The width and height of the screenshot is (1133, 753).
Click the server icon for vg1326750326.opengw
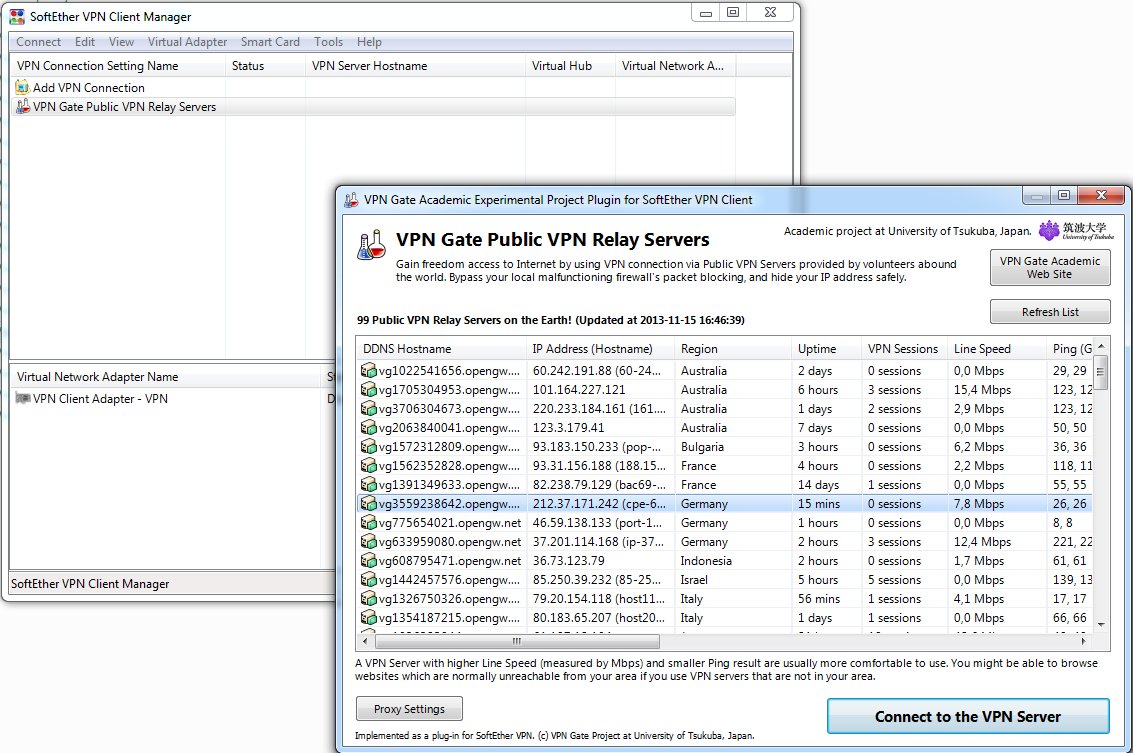369,598
